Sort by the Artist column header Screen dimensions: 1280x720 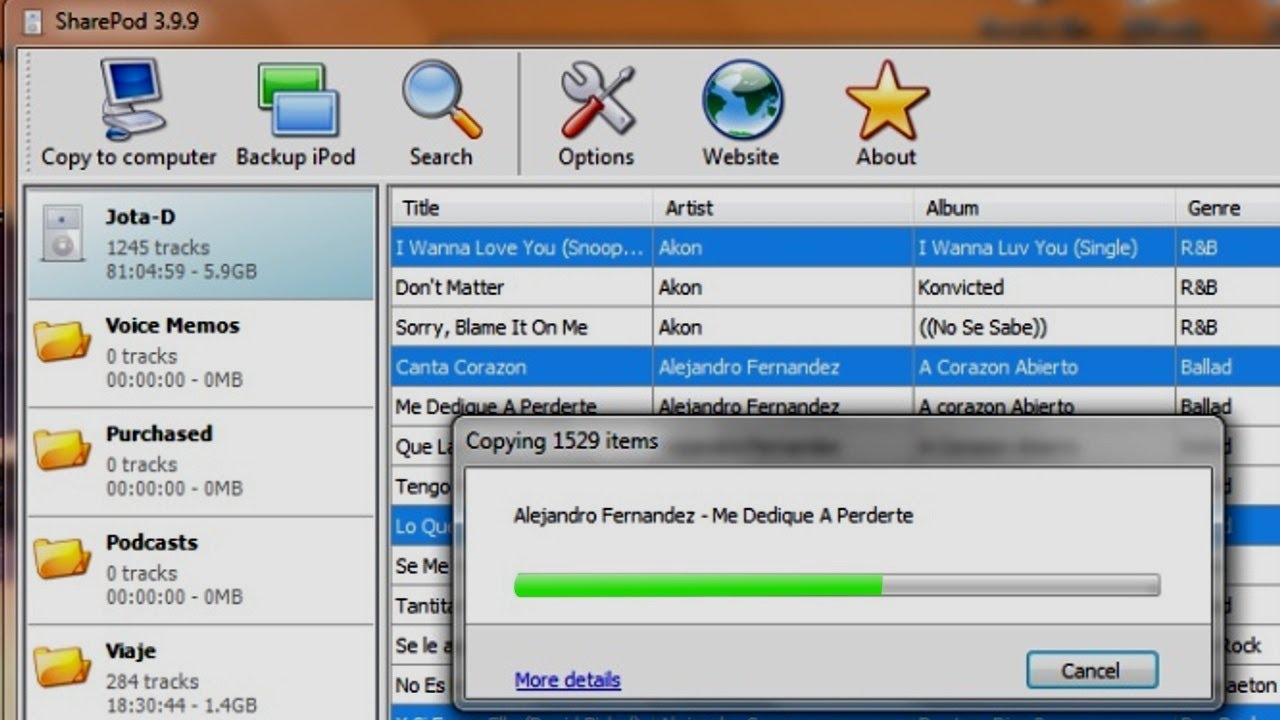point(782,208)
